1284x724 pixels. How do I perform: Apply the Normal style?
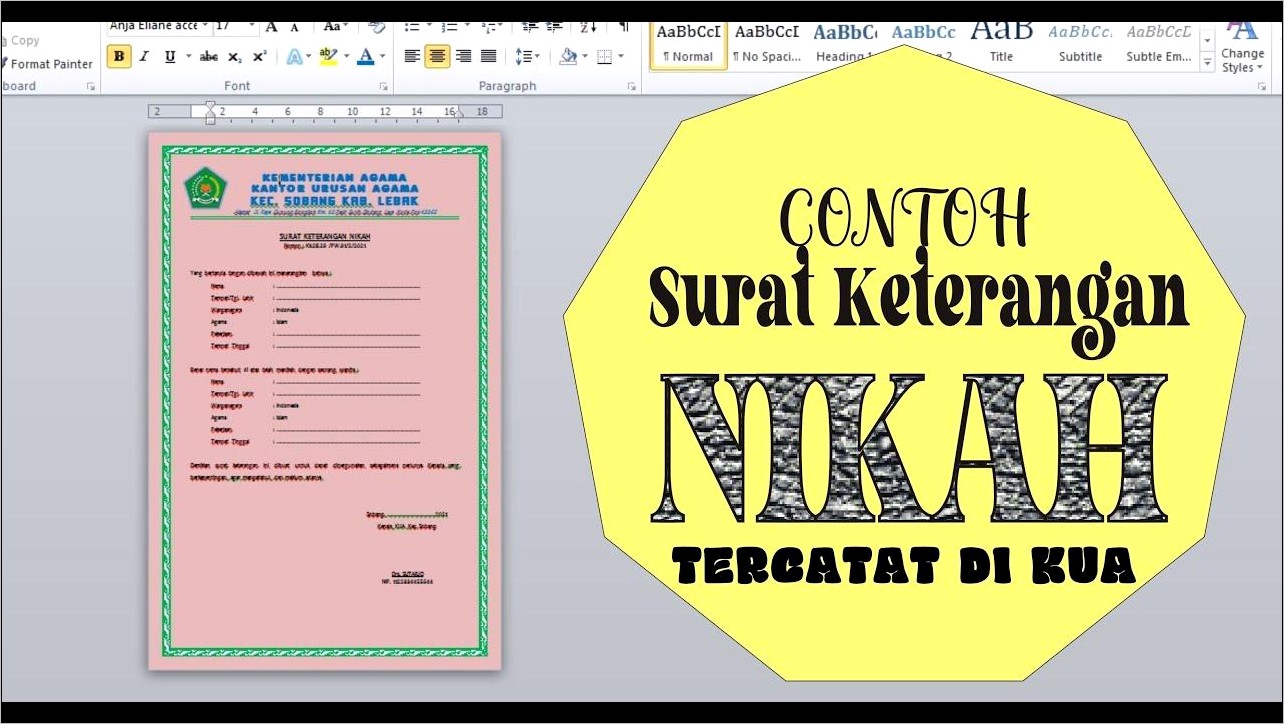[687, 43]
